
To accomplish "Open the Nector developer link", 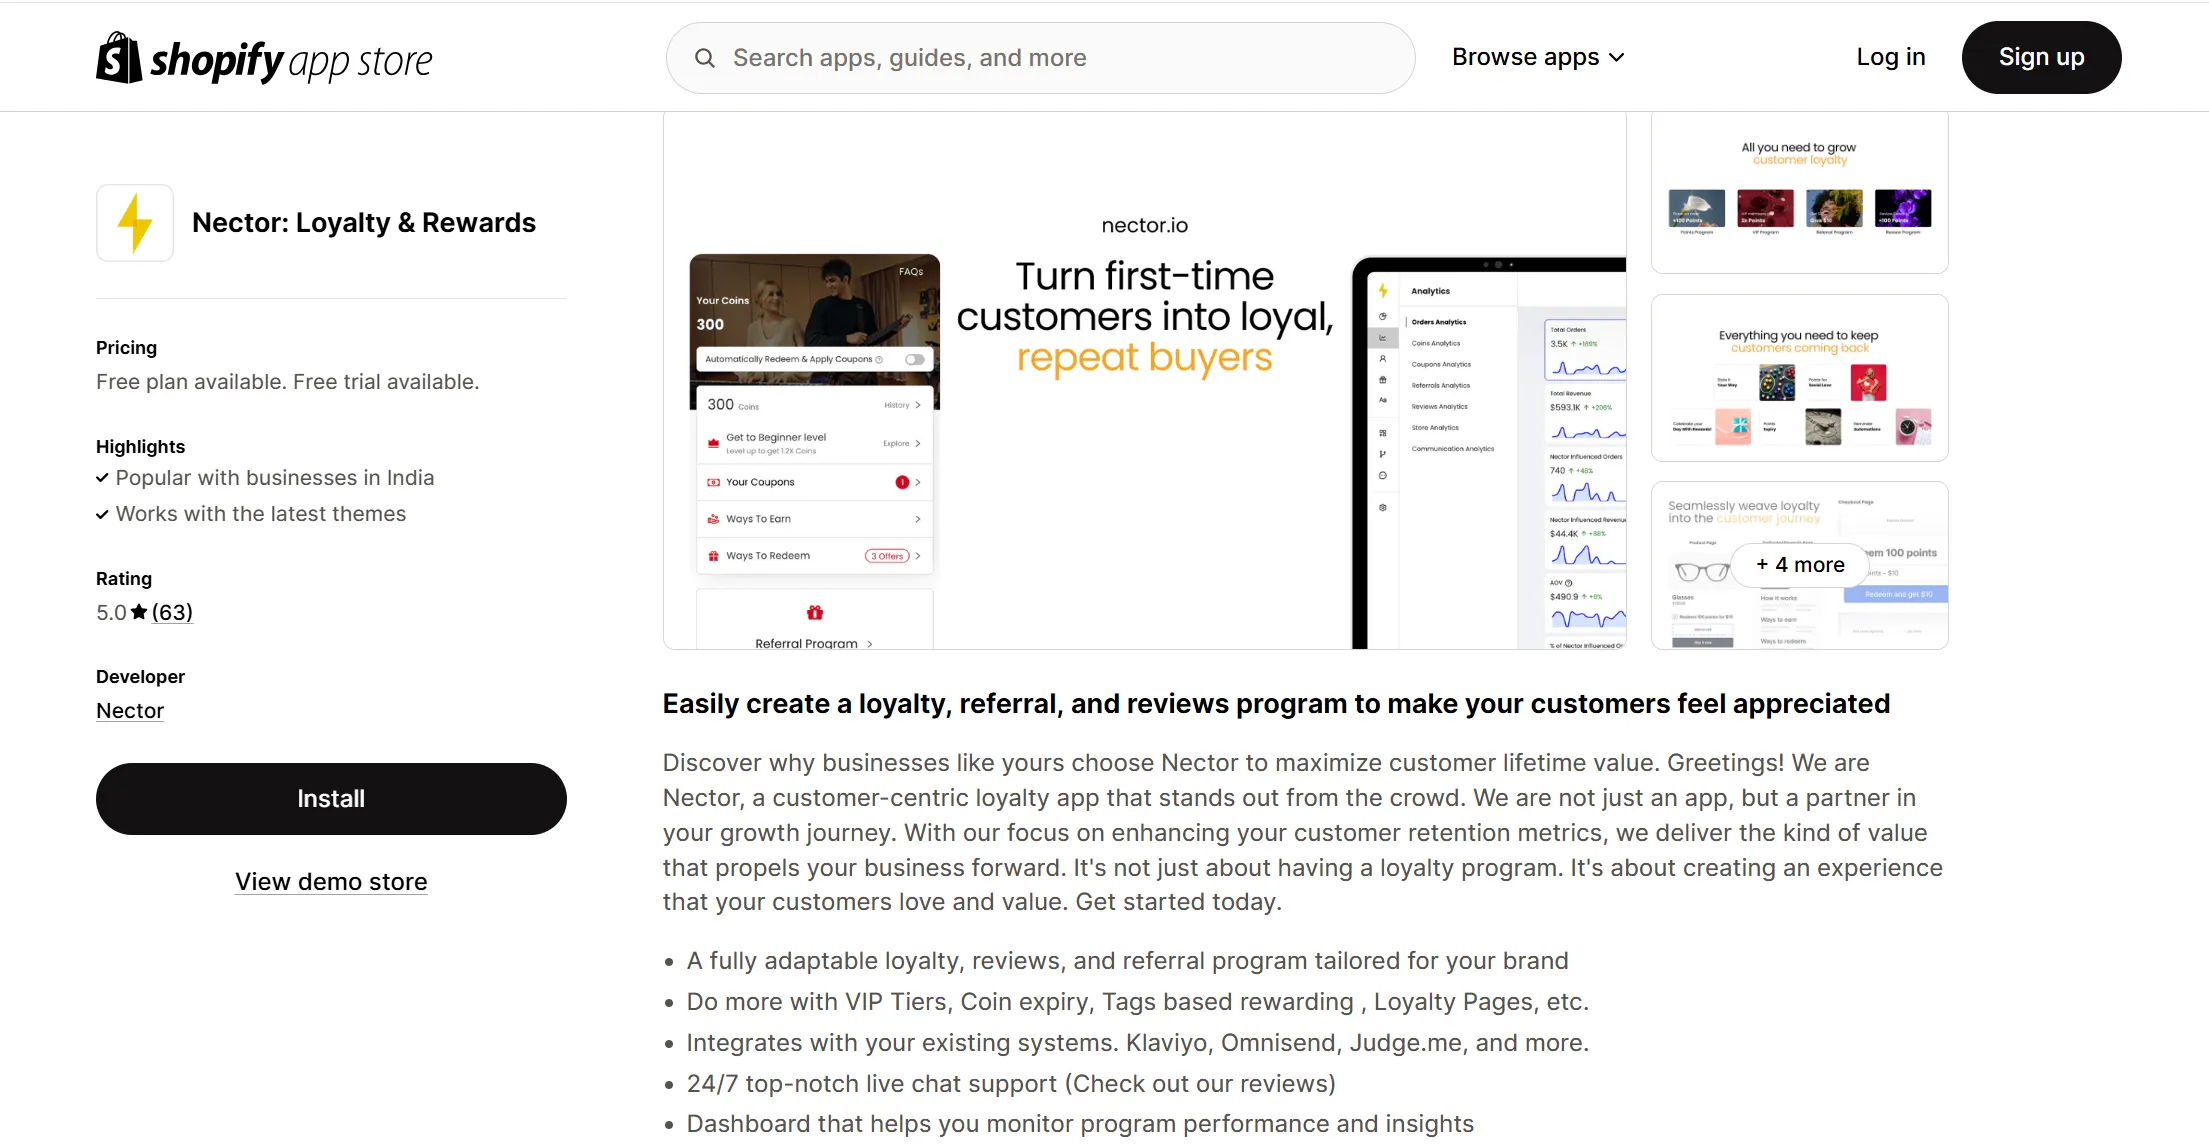I will tap(130, 711).
